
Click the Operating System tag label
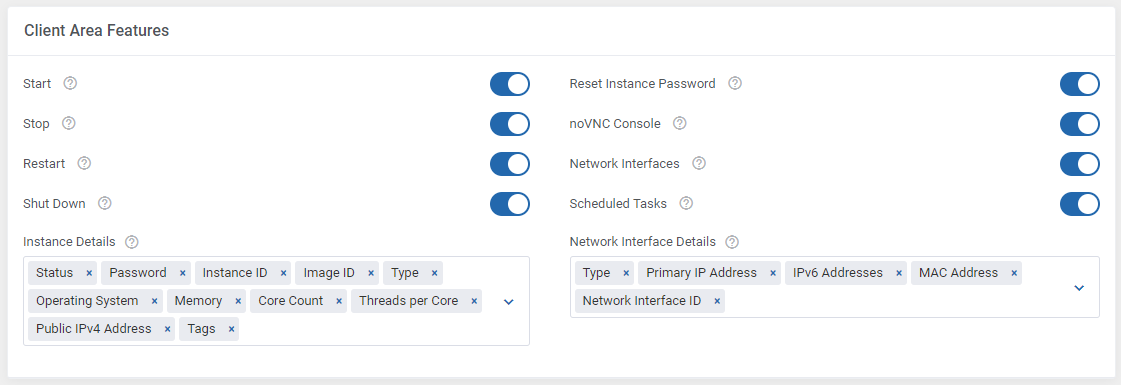(x=87, y=301)
